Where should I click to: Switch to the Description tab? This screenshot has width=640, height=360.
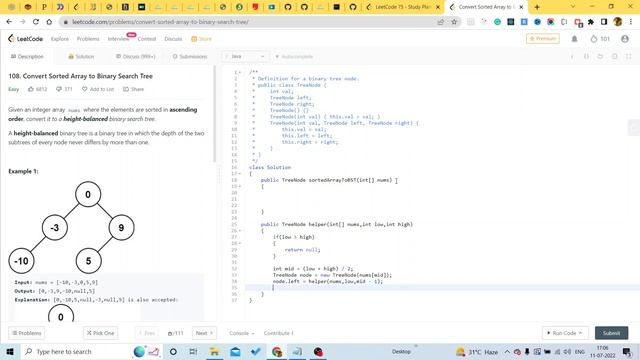pos(27,56)
